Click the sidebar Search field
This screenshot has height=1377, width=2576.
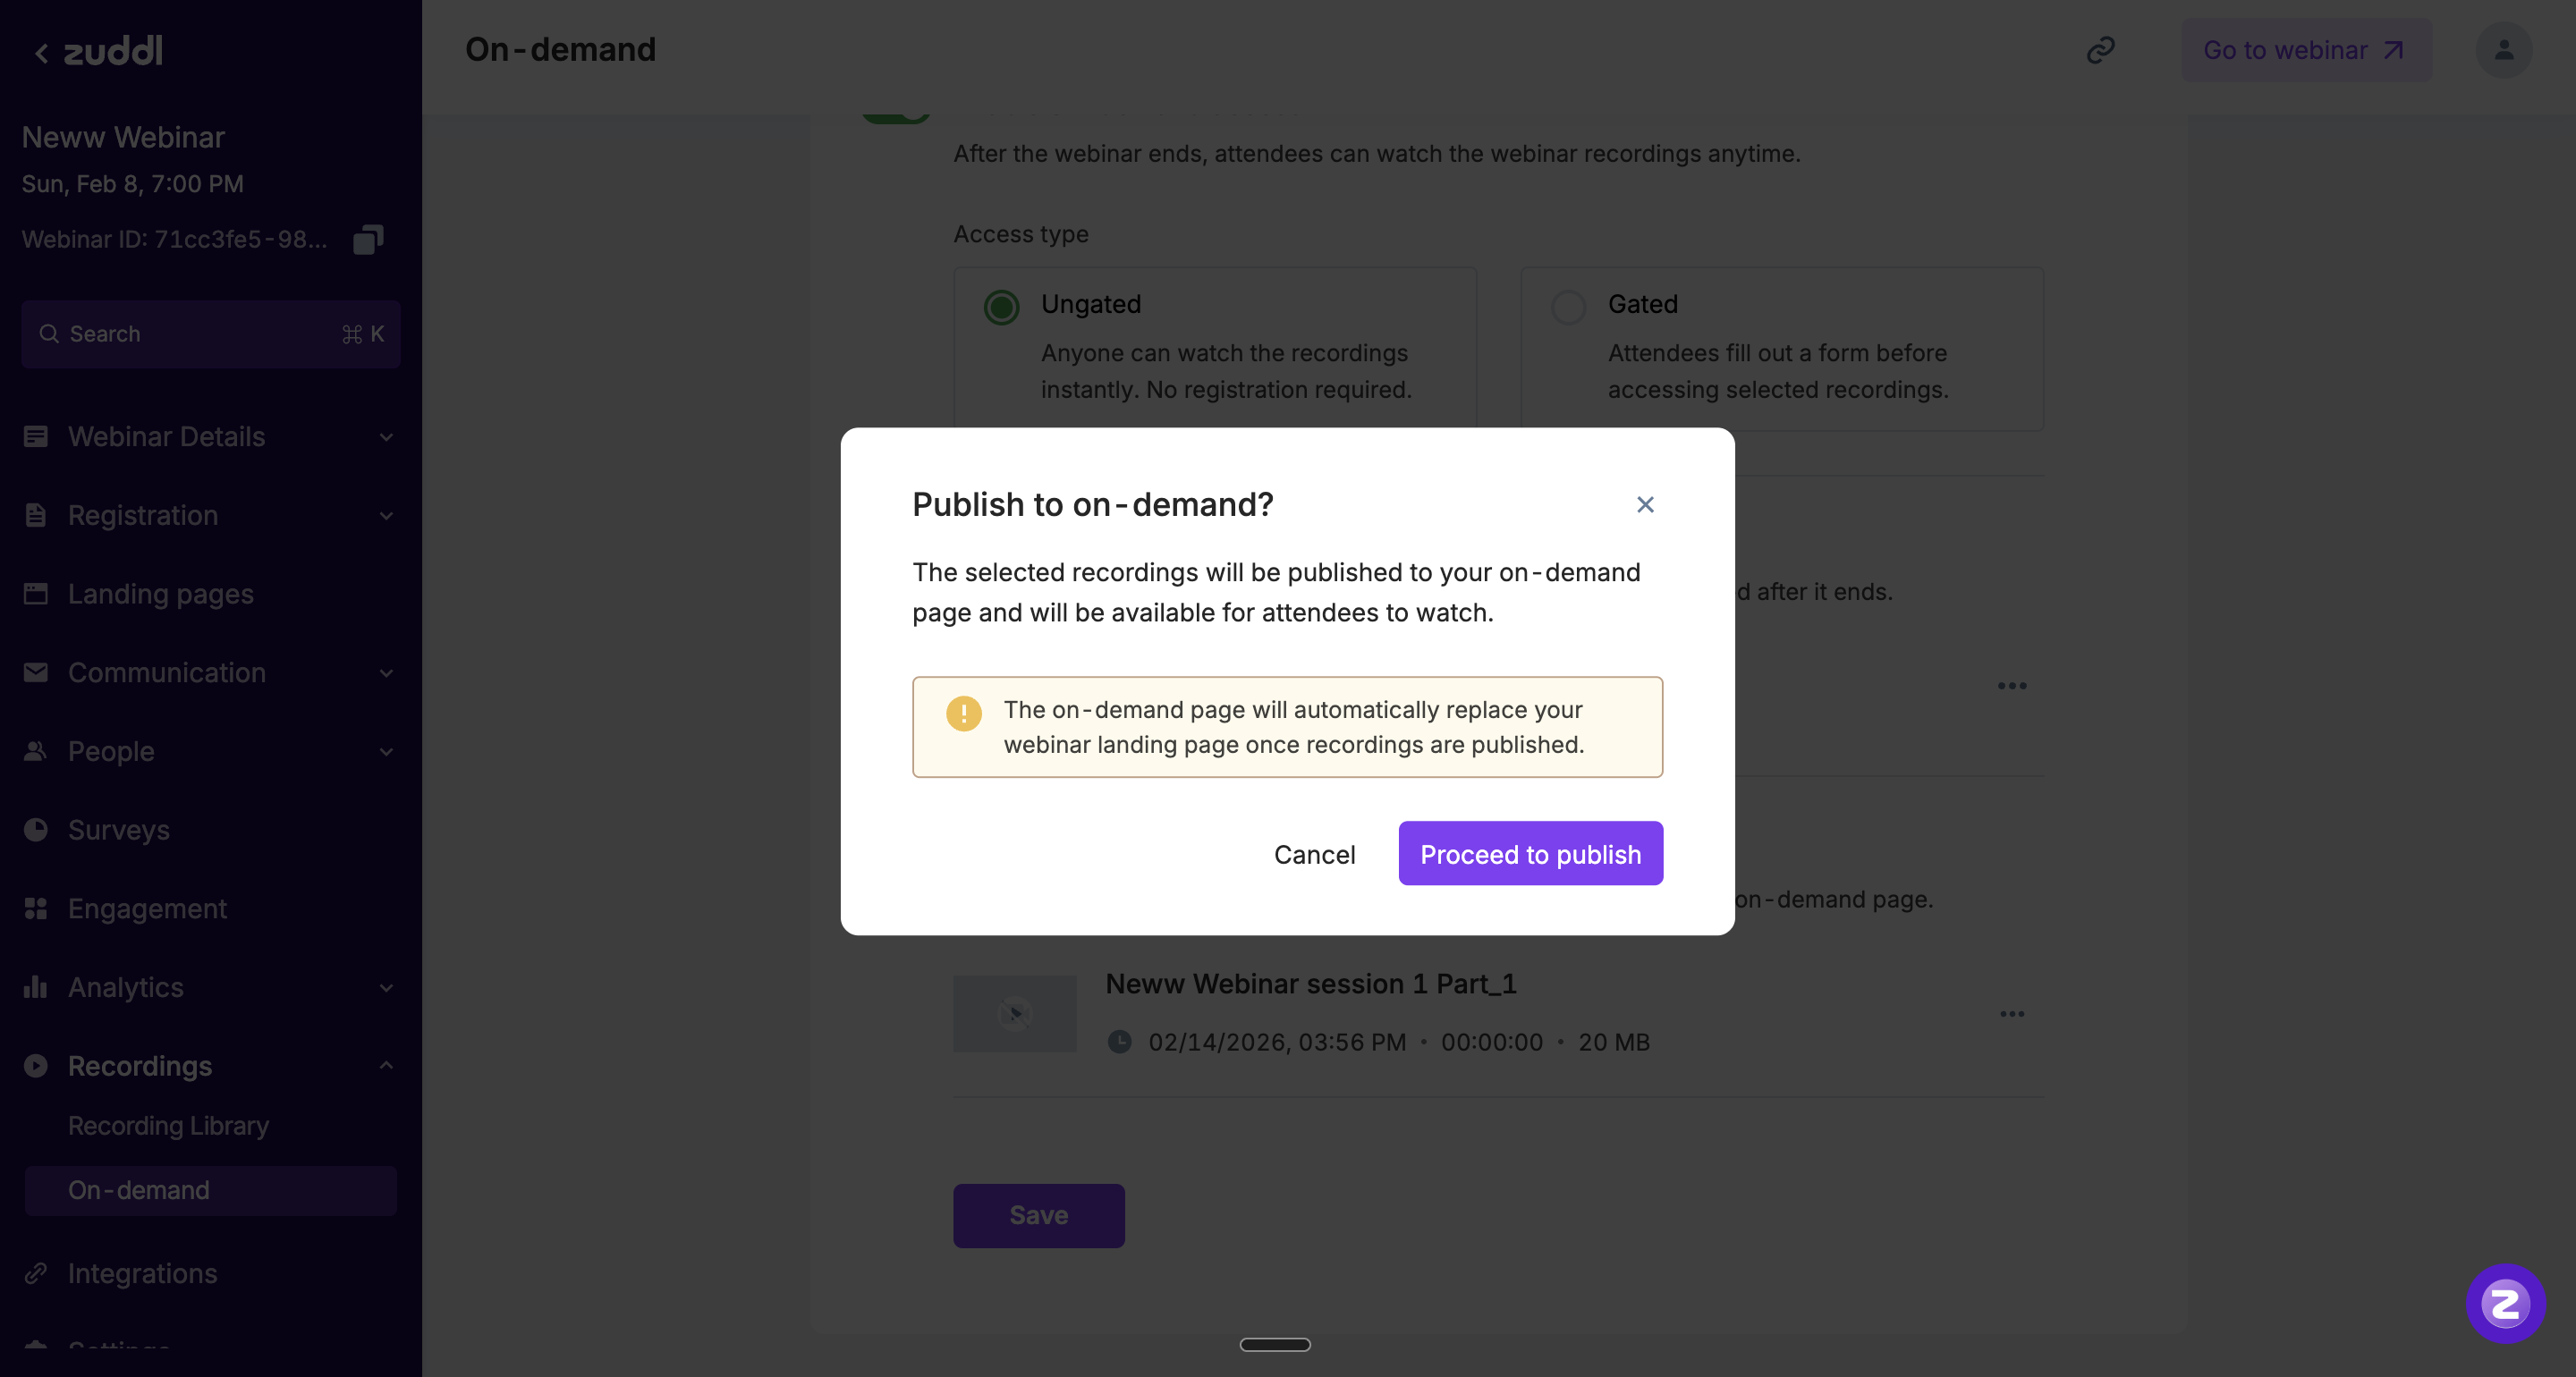(210, 334)
